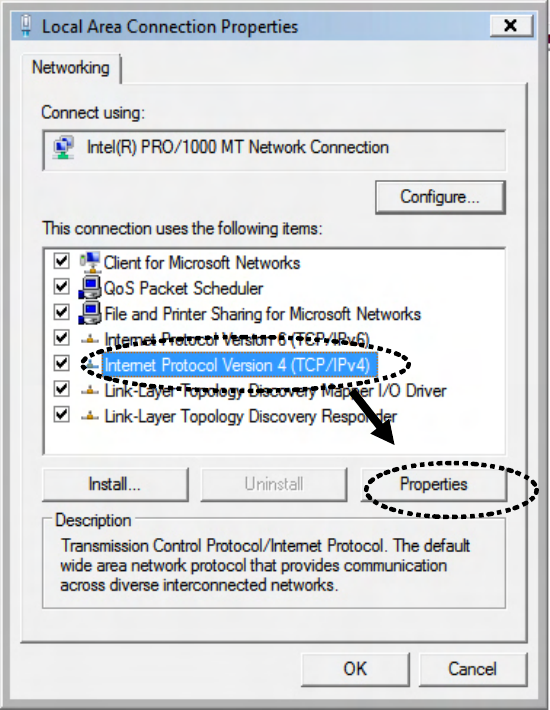Click the QoS Packet Scheduler icon
This screenshot has width=550, height=710.
click(90, 288)
